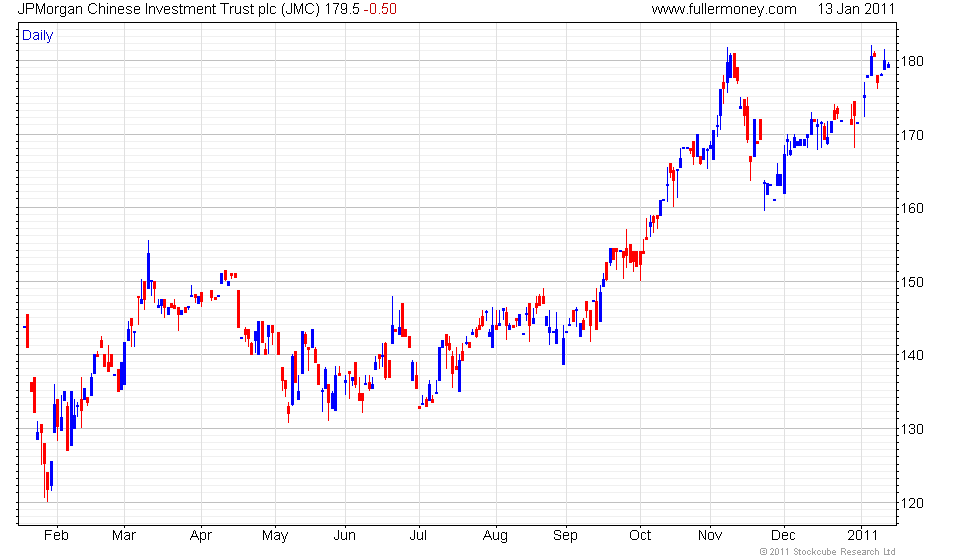The width and height of the screenshot is (980, 560).
Task: Click the last price value 179.5
Action: 342,9
